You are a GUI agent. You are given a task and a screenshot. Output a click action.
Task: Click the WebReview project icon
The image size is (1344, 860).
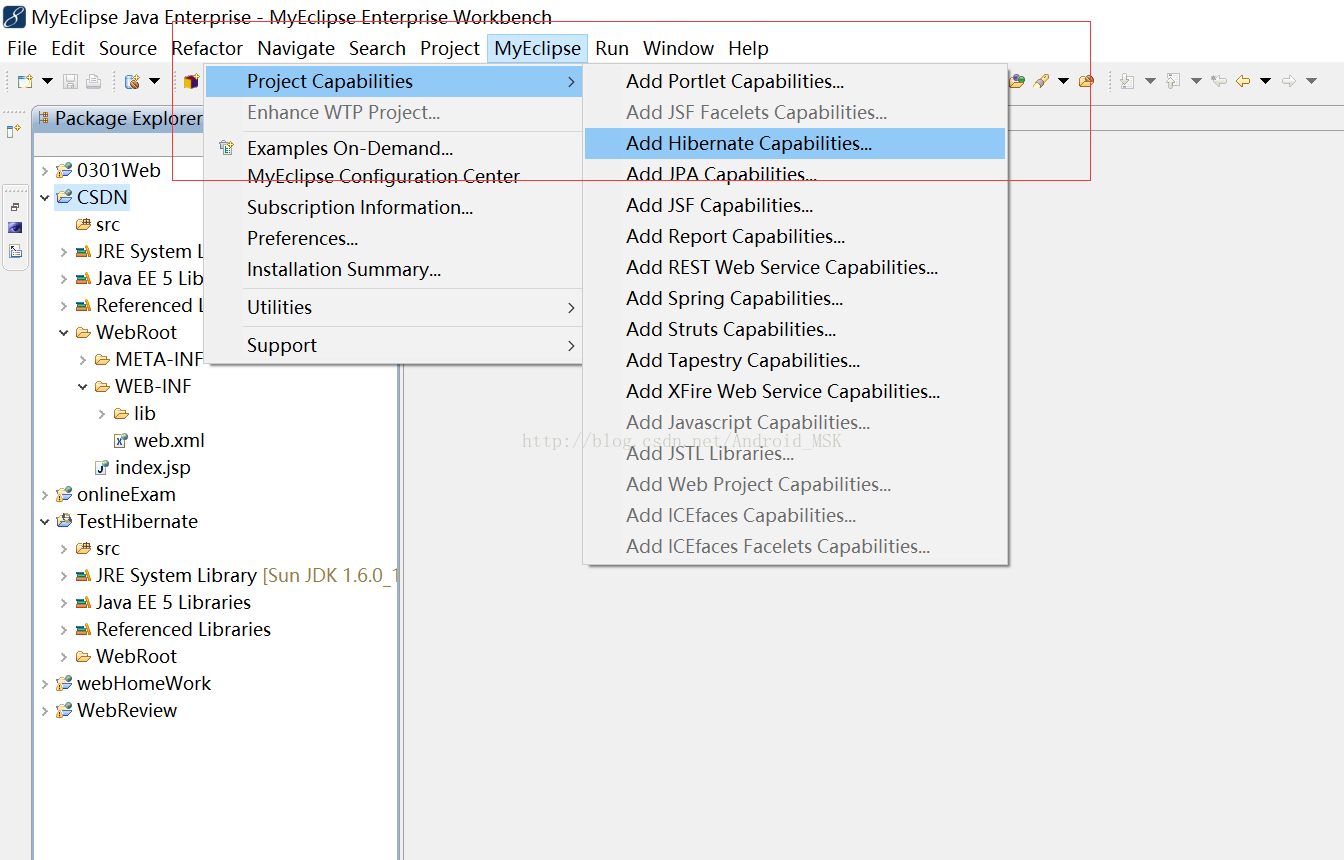pyautogui.click(x=64, y=710)
